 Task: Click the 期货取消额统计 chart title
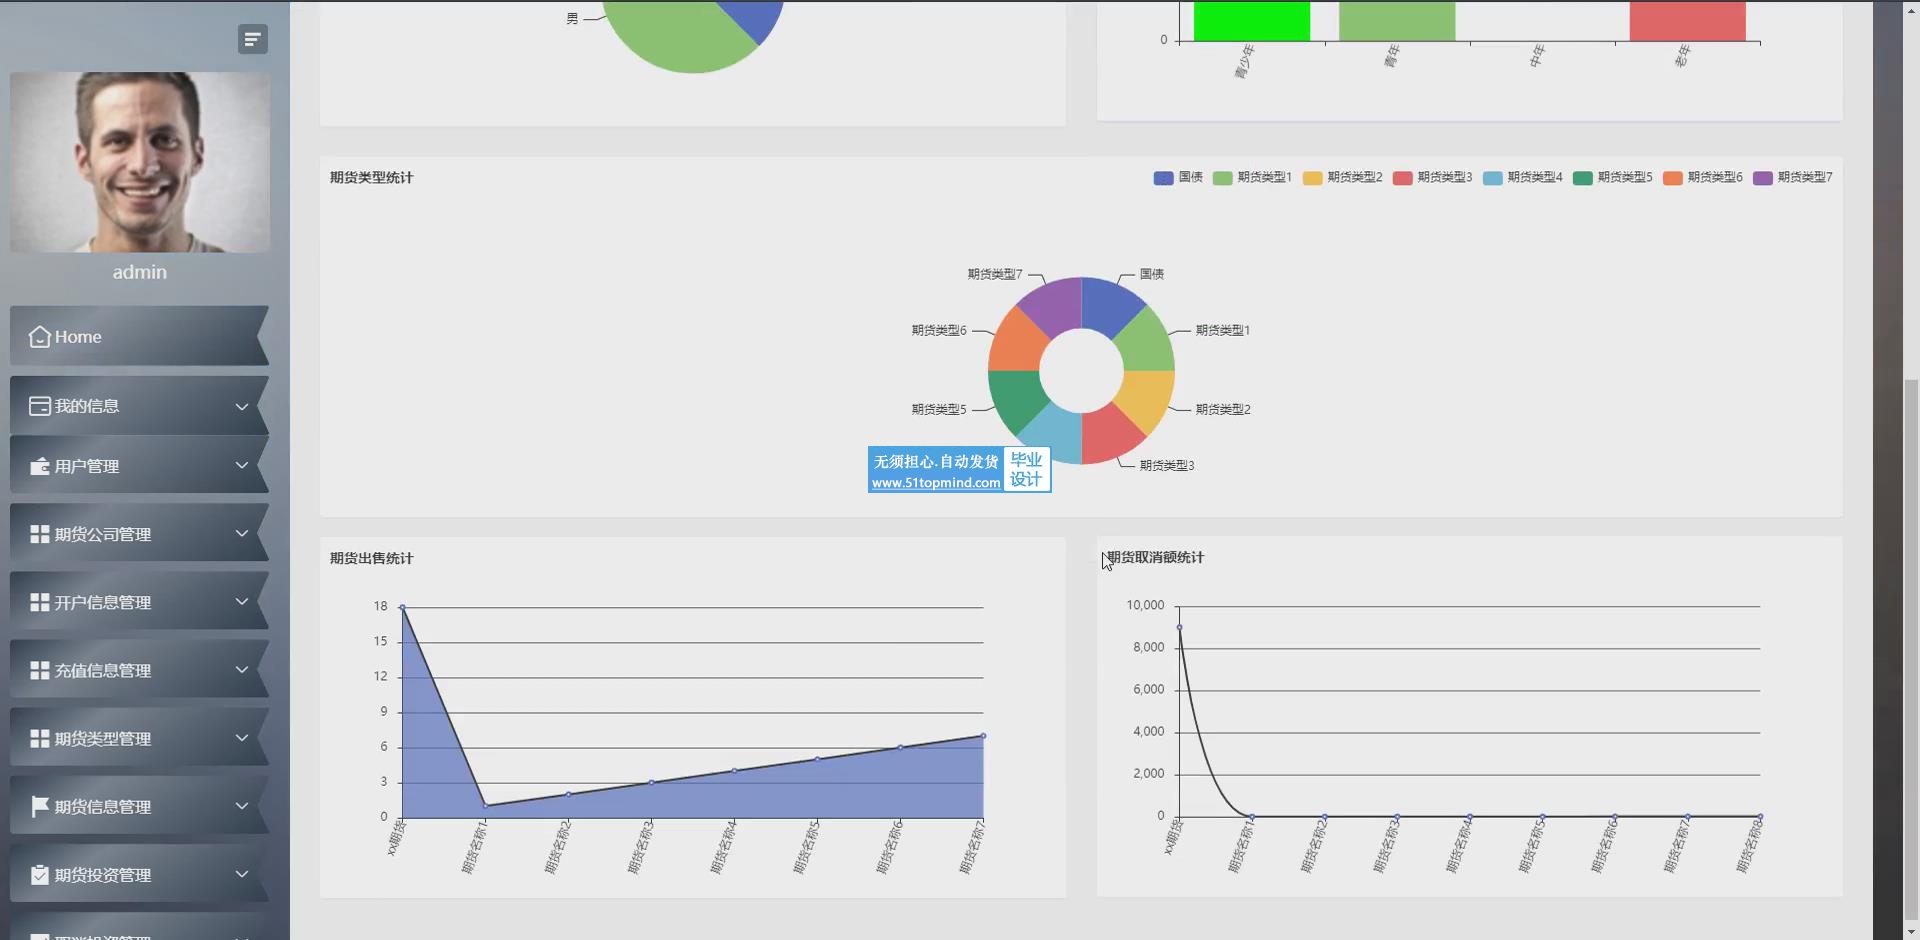click(x=1155, y=558)
